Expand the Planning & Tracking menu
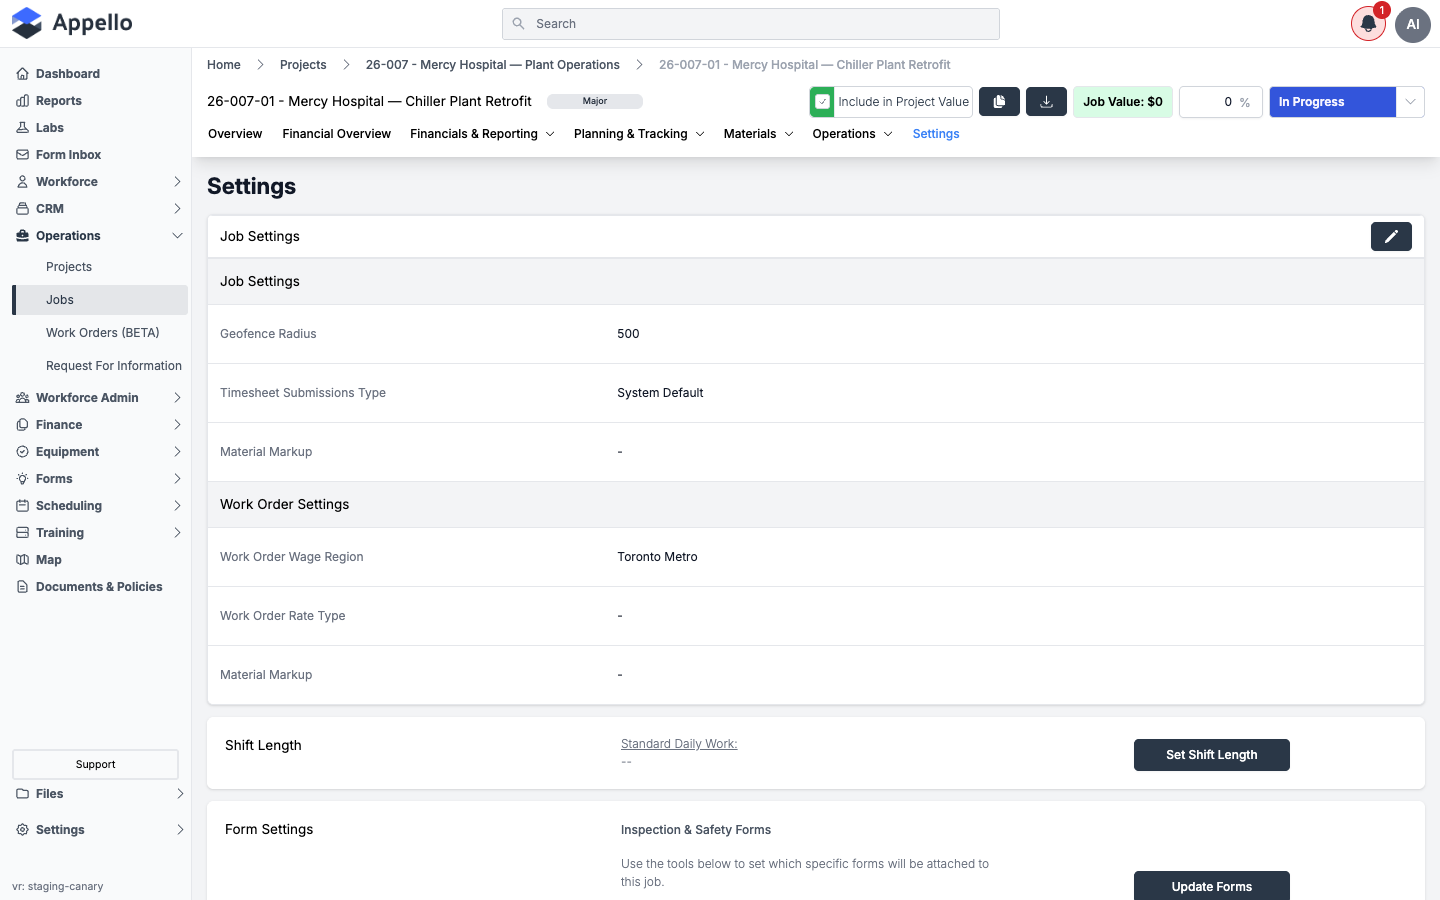1440x900 pixels. [x=639, y=134]
